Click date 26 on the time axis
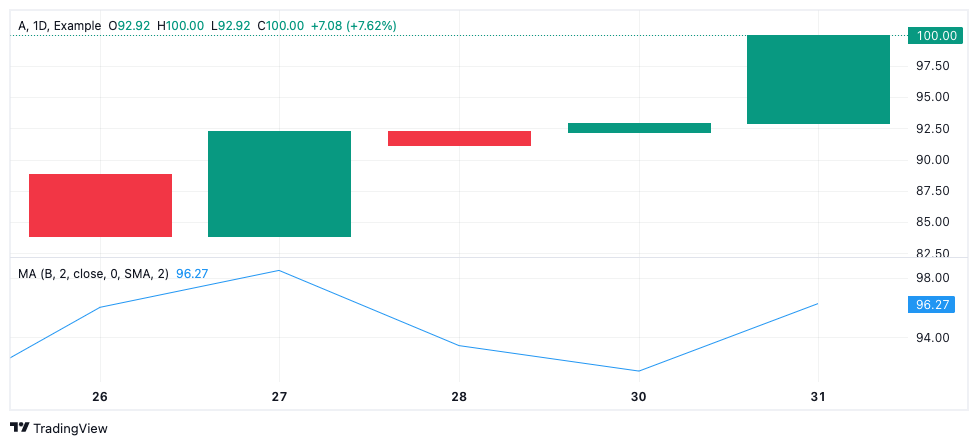Image resolution: width=978 pixels, height=445 pixels. [x=100, y=397]
